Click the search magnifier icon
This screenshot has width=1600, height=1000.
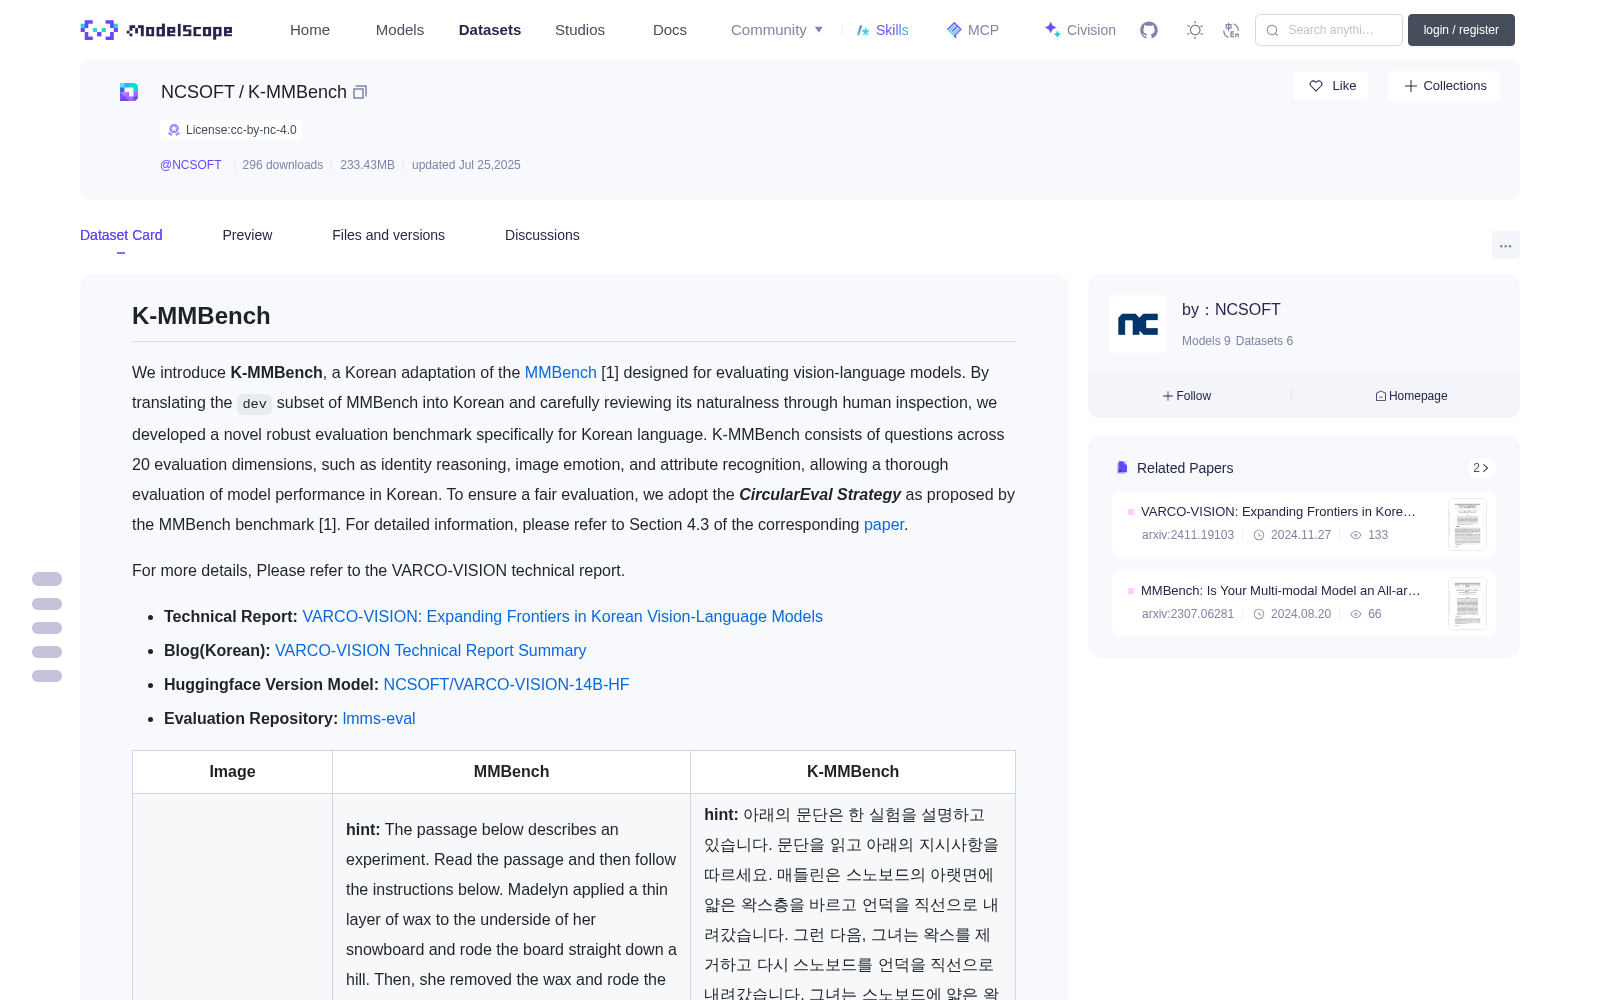(x=1272, y=30)
